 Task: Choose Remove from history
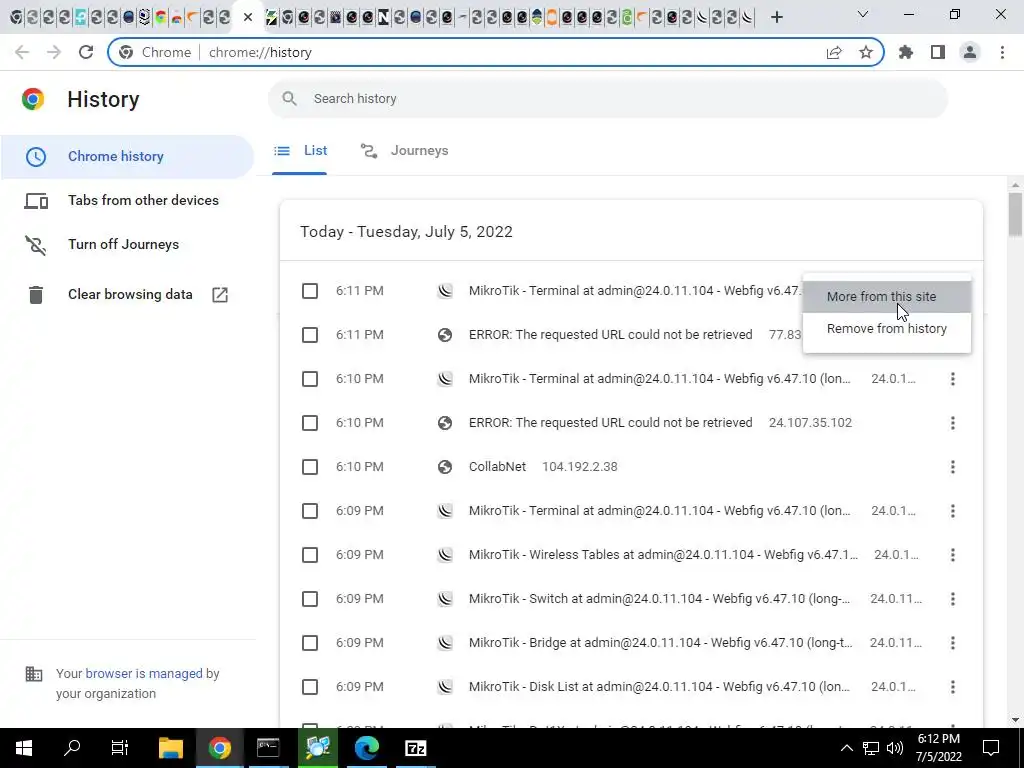pos(887,328)
